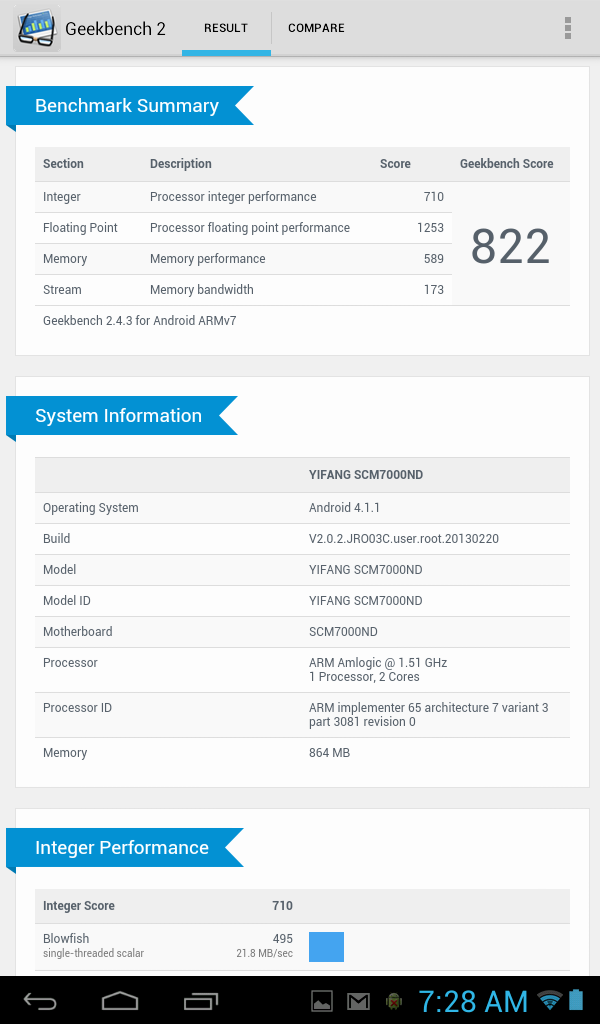Tap the Wi-Fi status icon
Image resolution: width=600 pixels, height=1024 pixels.
coord(549,1000)
